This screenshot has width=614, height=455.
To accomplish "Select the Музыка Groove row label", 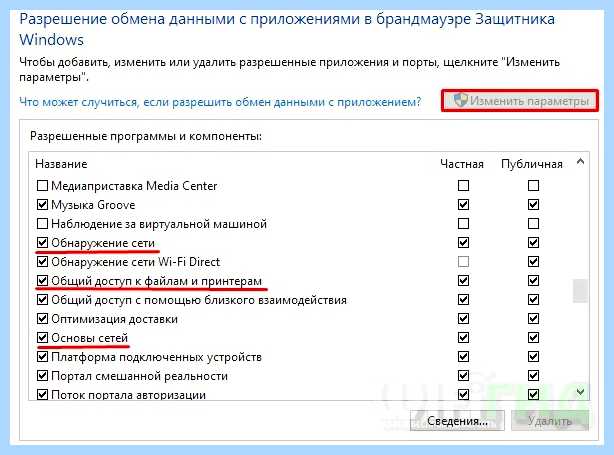I will [x=93, y=205].
